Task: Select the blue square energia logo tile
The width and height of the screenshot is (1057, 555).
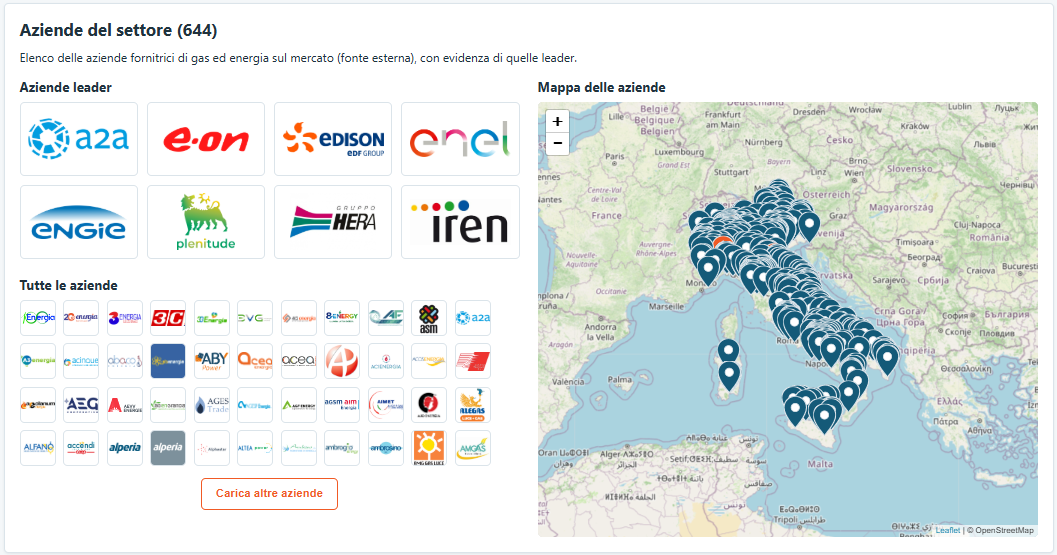Action: click(168, 361)
